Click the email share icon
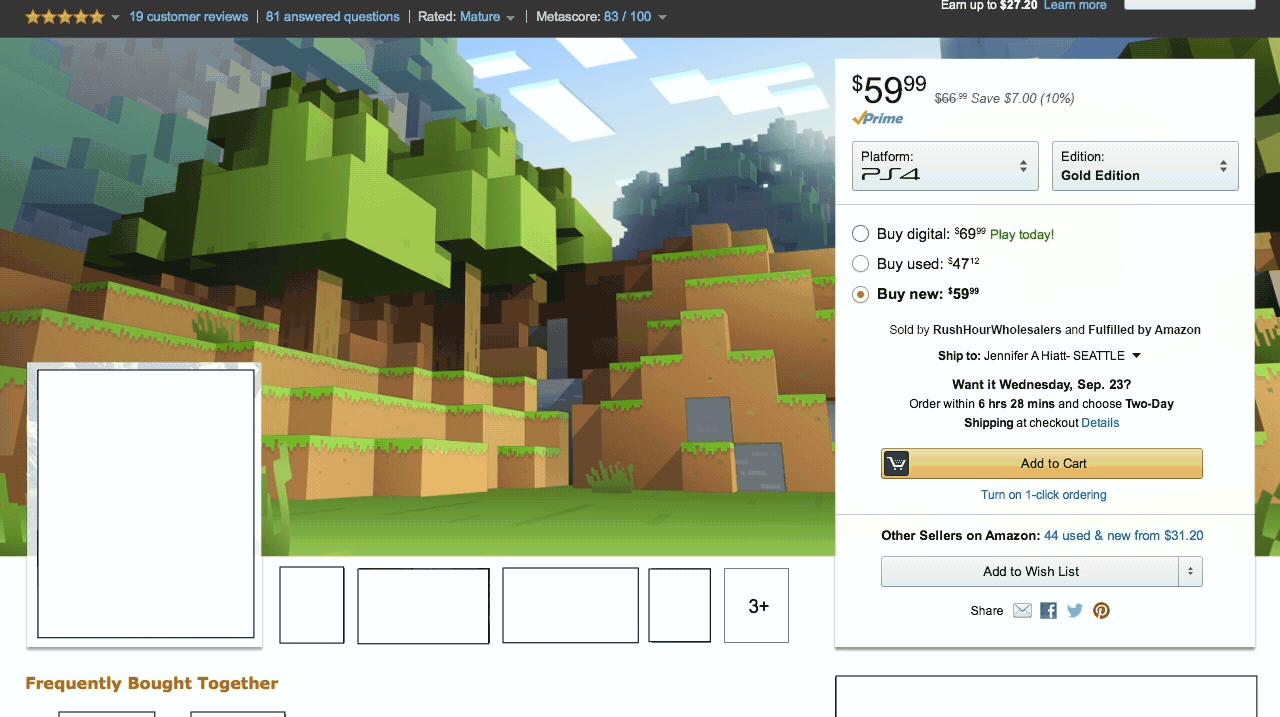Image resolution: width=1280 pixels, height=717 pixels. 1022,611
